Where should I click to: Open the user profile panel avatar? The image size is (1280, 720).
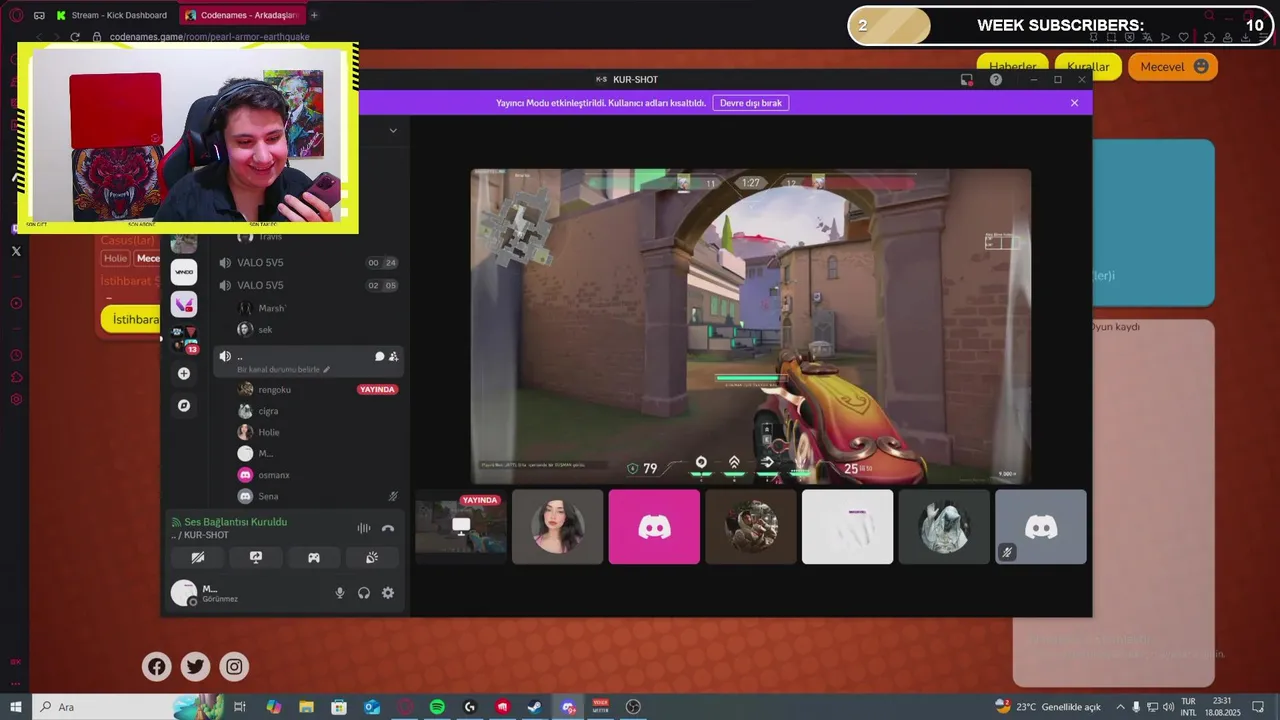tap(184, 593)
